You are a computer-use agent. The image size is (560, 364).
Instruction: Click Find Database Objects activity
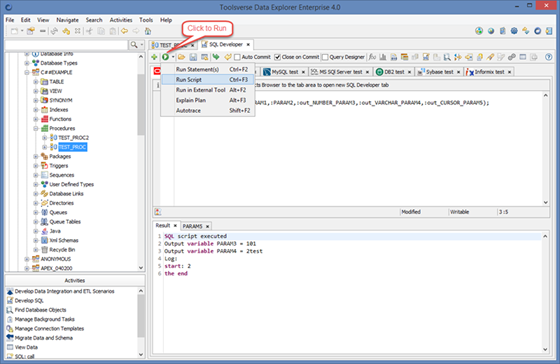[x=40, y=310]
